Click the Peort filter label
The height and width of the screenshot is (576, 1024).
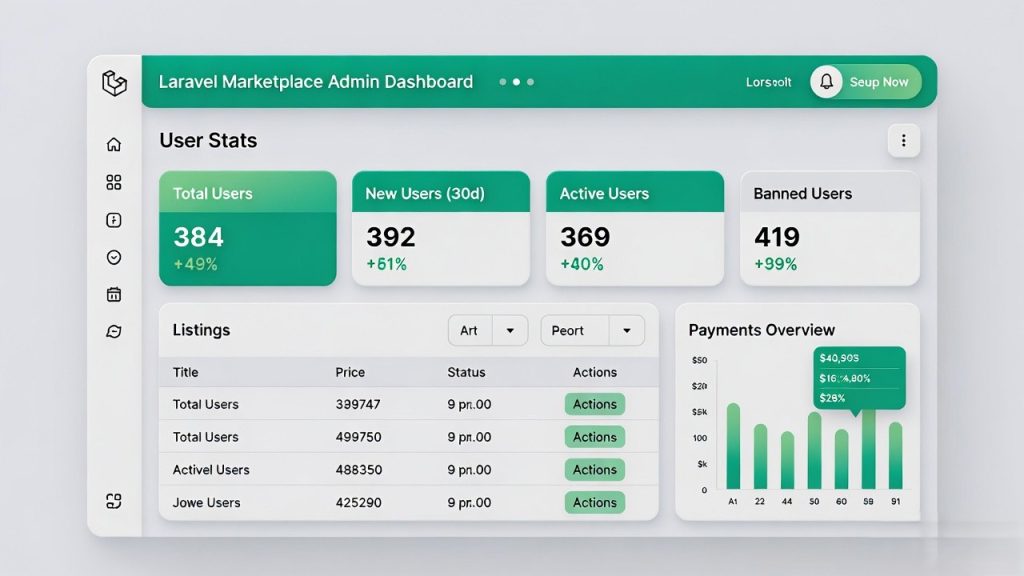(x=568, y=330)
